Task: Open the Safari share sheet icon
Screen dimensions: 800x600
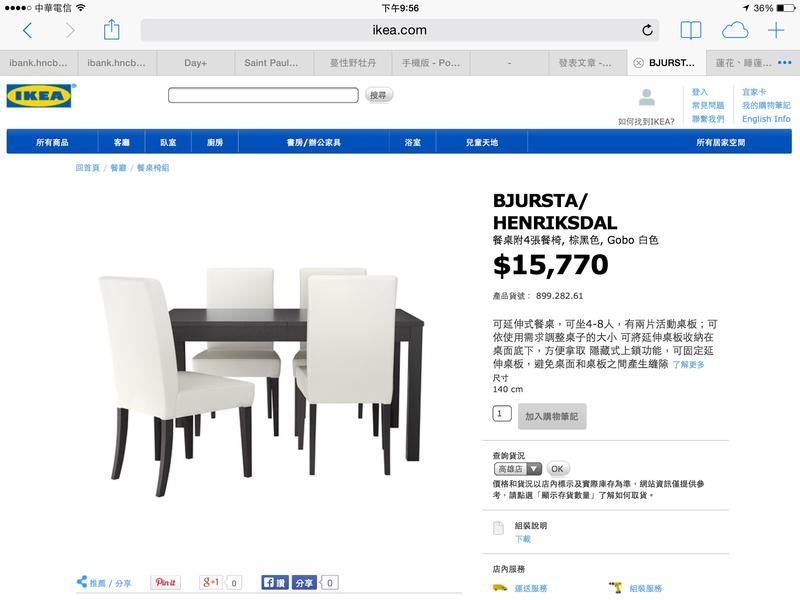Action: pyautogui.click(x=111, y=30)
